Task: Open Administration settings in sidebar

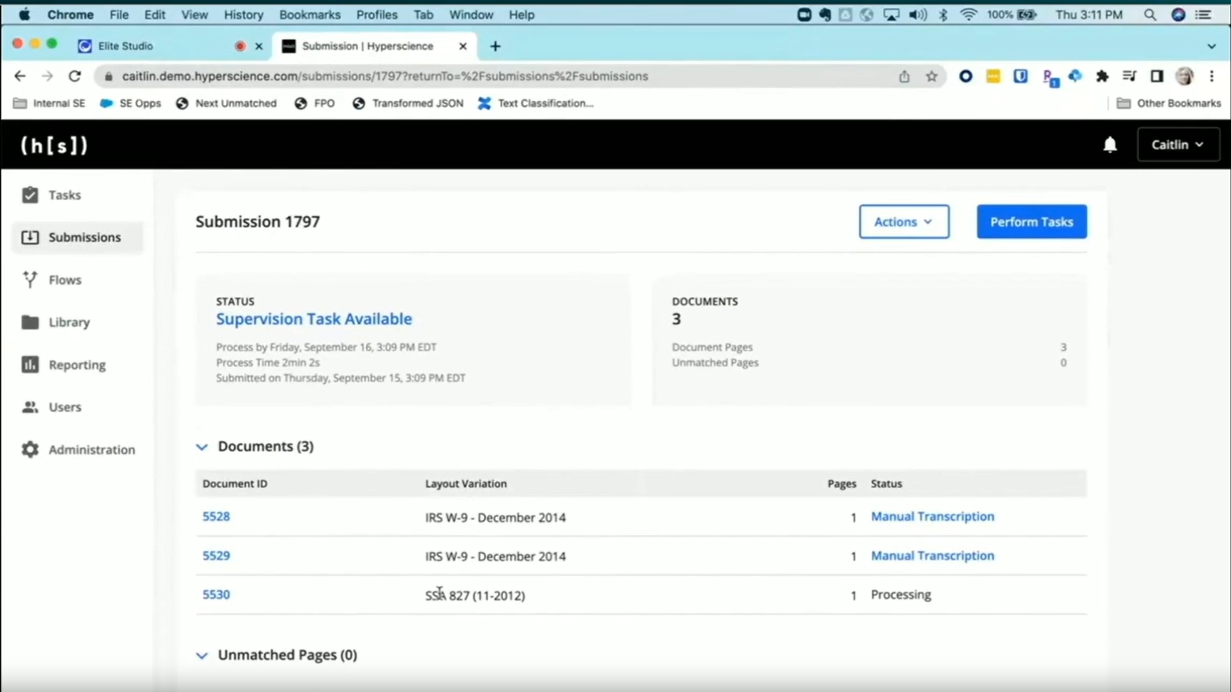Action: pos(90,450)
